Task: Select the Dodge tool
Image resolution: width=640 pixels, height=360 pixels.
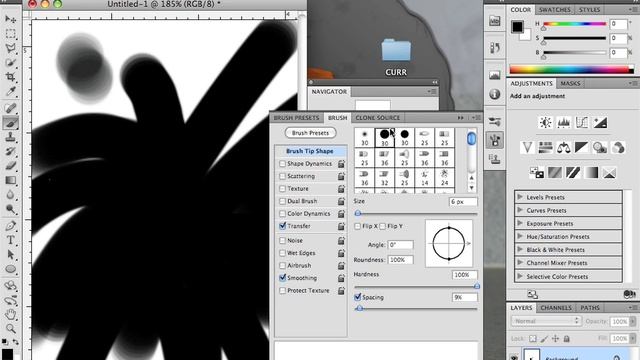Action: coord(11,209)
